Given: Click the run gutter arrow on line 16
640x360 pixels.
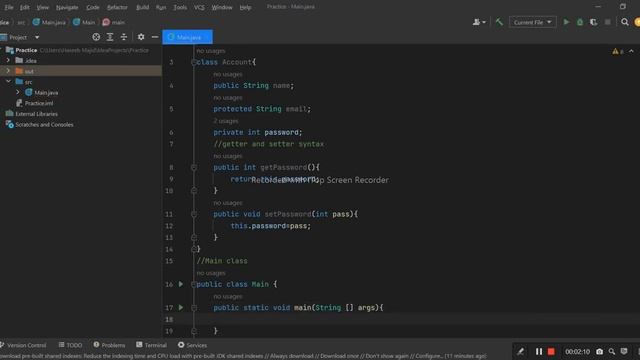Looking at the screenshot, I should [181, 284].
